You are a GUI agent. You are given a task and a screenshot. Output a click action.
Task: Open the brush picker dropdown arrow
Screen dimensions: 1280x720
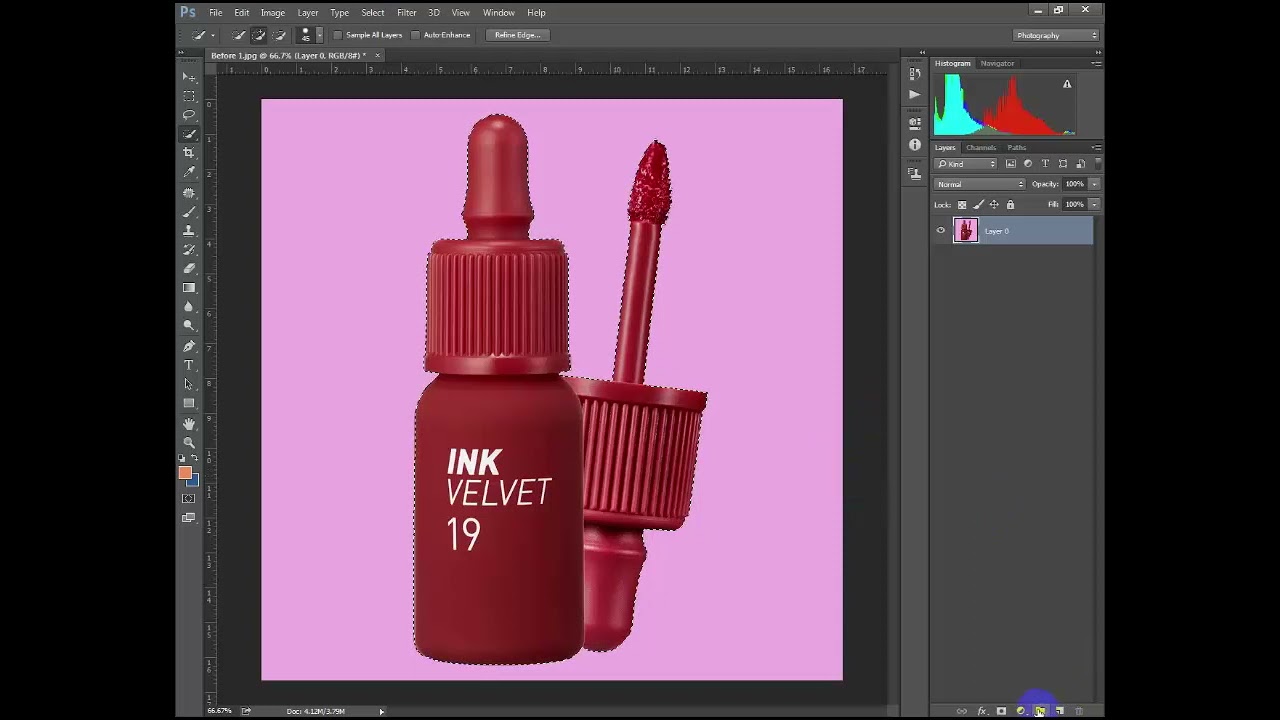pos(319,35)
